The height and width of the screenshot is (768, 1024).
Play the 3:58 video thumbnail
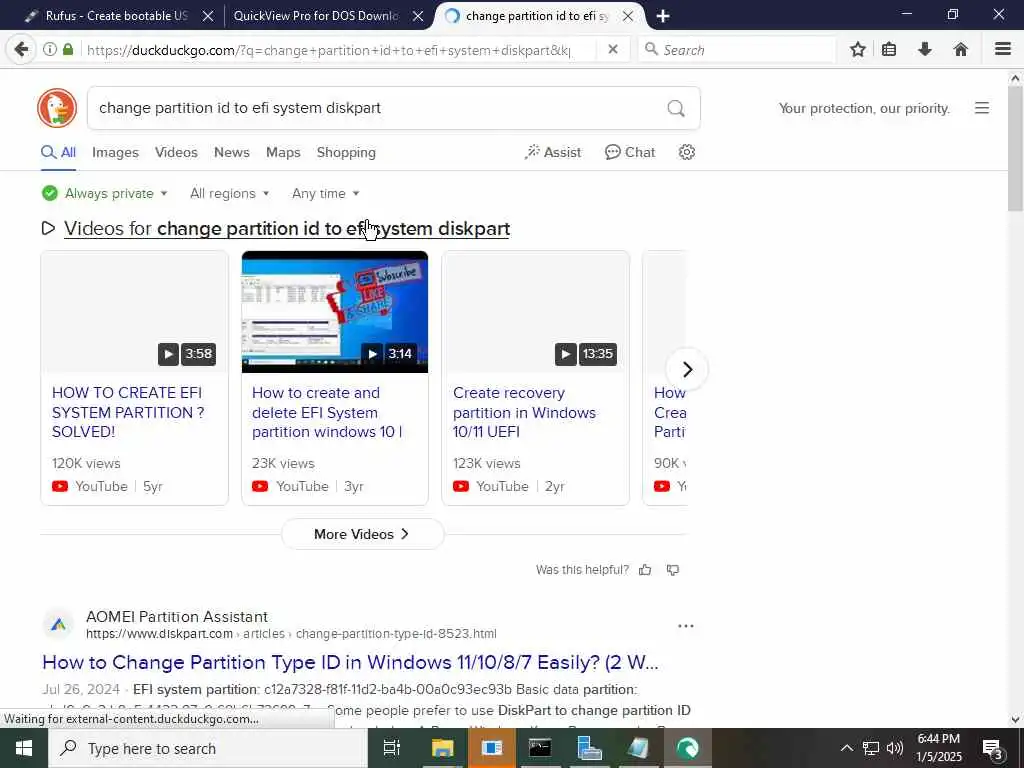click(x=135, y=312)
